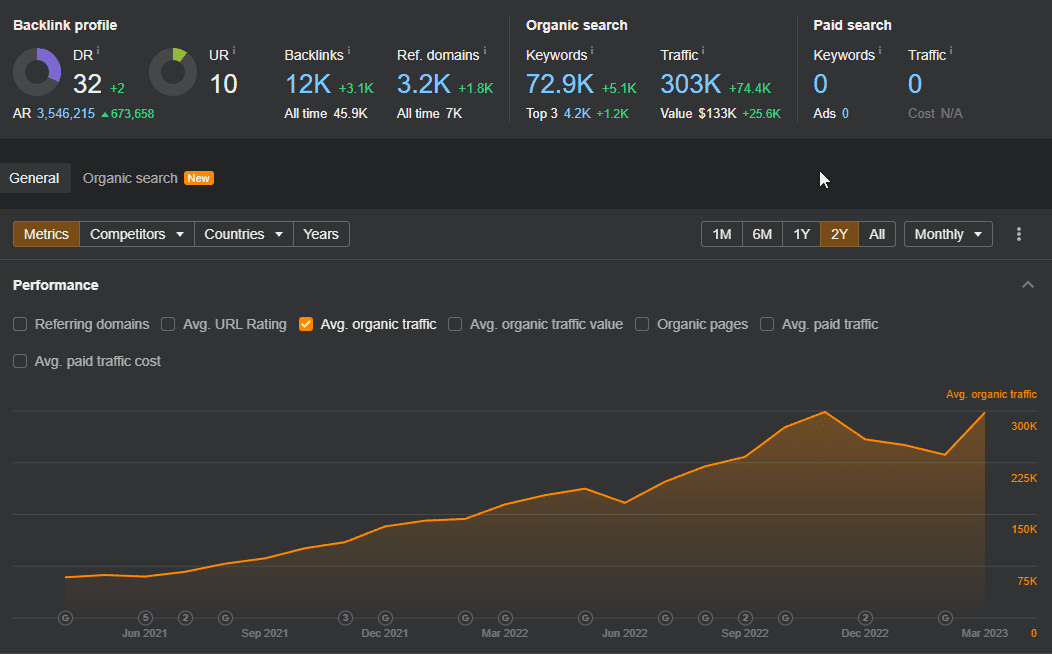Click the info icon beside Paid search Keywords
Viewport: 1052px width, 654px height.
[880, 50]
